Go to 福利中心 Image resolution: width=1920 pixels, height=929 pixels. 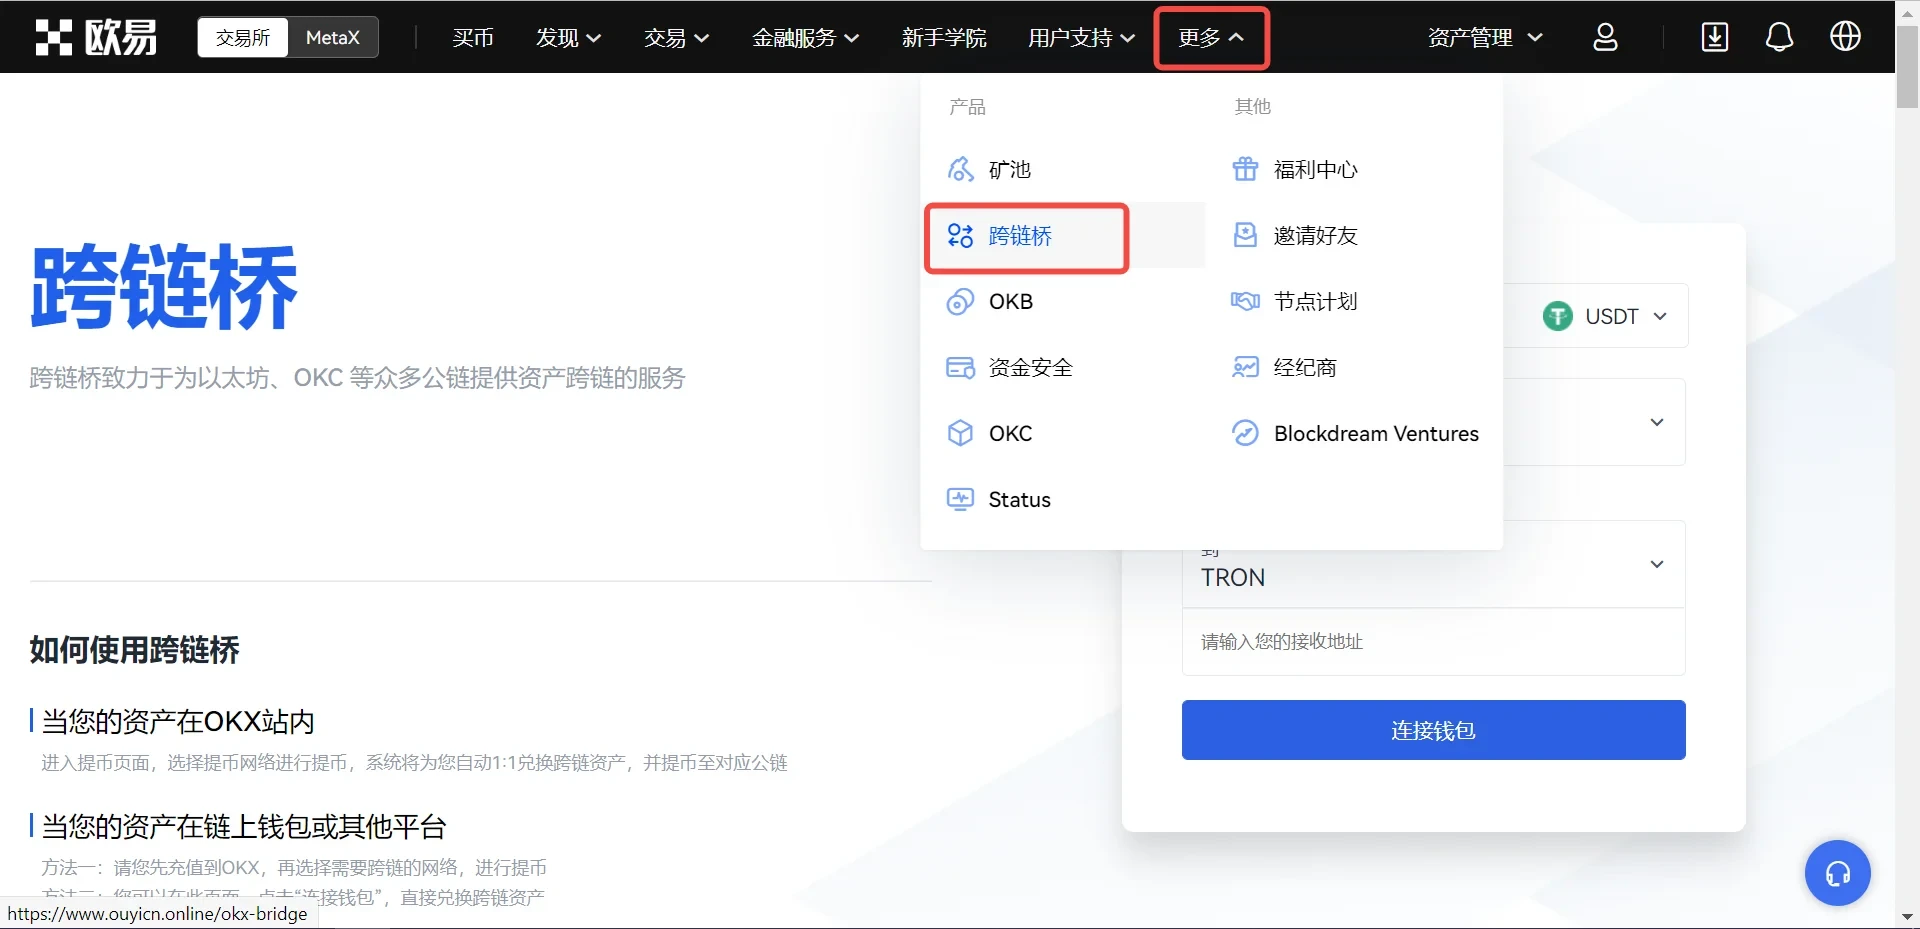point(1315,169)
